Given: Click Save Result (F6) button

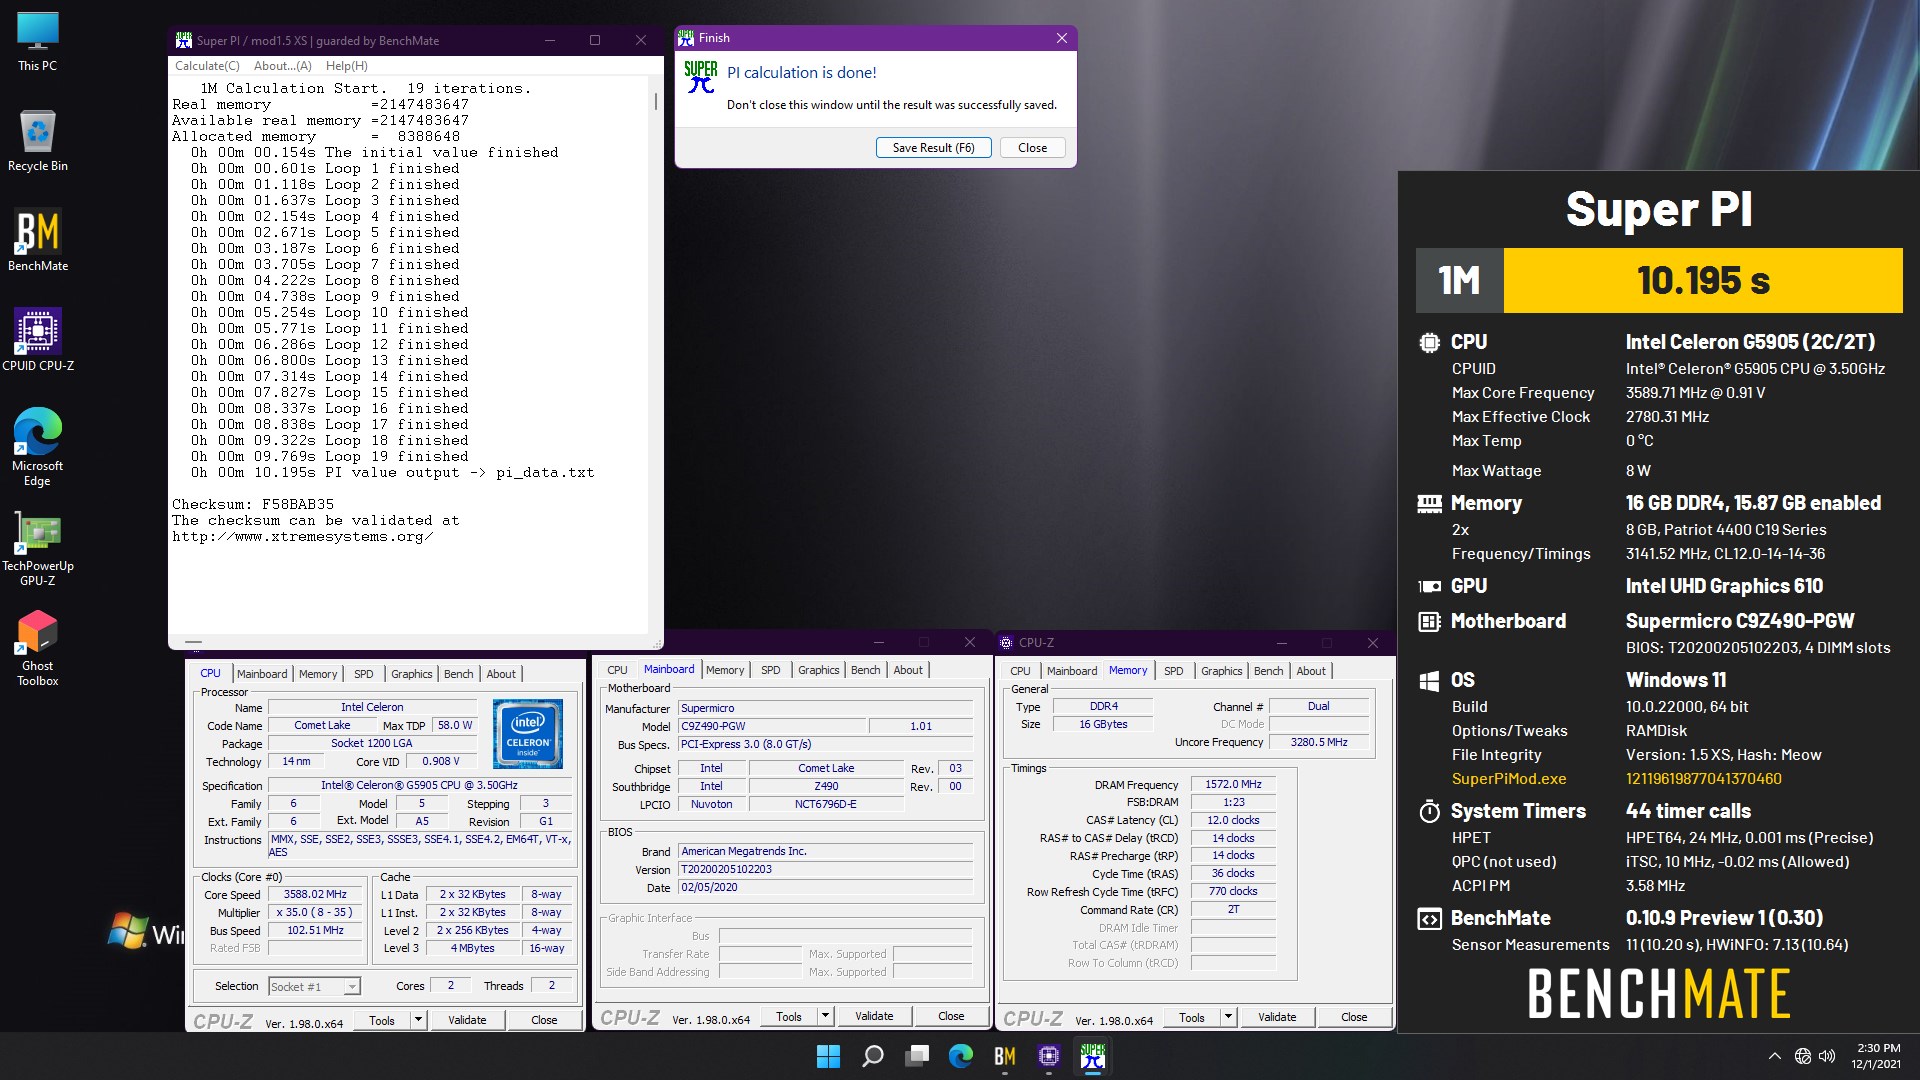Looking at the screenshot, I should pyautogui.click(x=933, y=147).
